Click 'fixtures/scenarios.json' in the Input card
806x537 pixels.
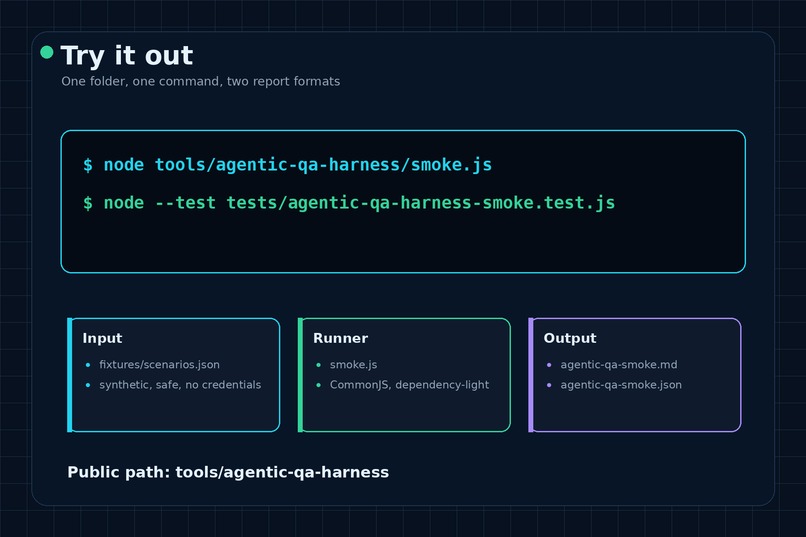[x=159, y=364]
